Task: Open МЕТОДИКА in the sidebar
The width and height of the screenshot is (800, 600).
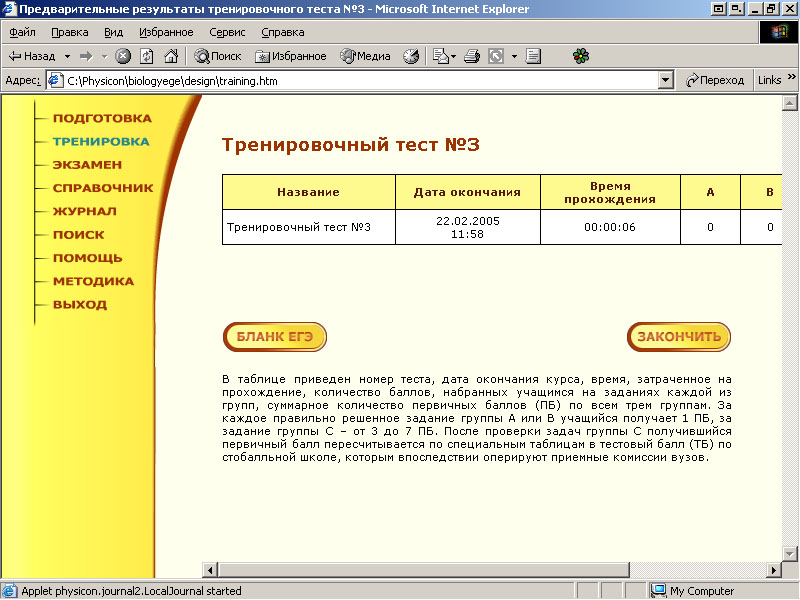Action: point(93,281)
